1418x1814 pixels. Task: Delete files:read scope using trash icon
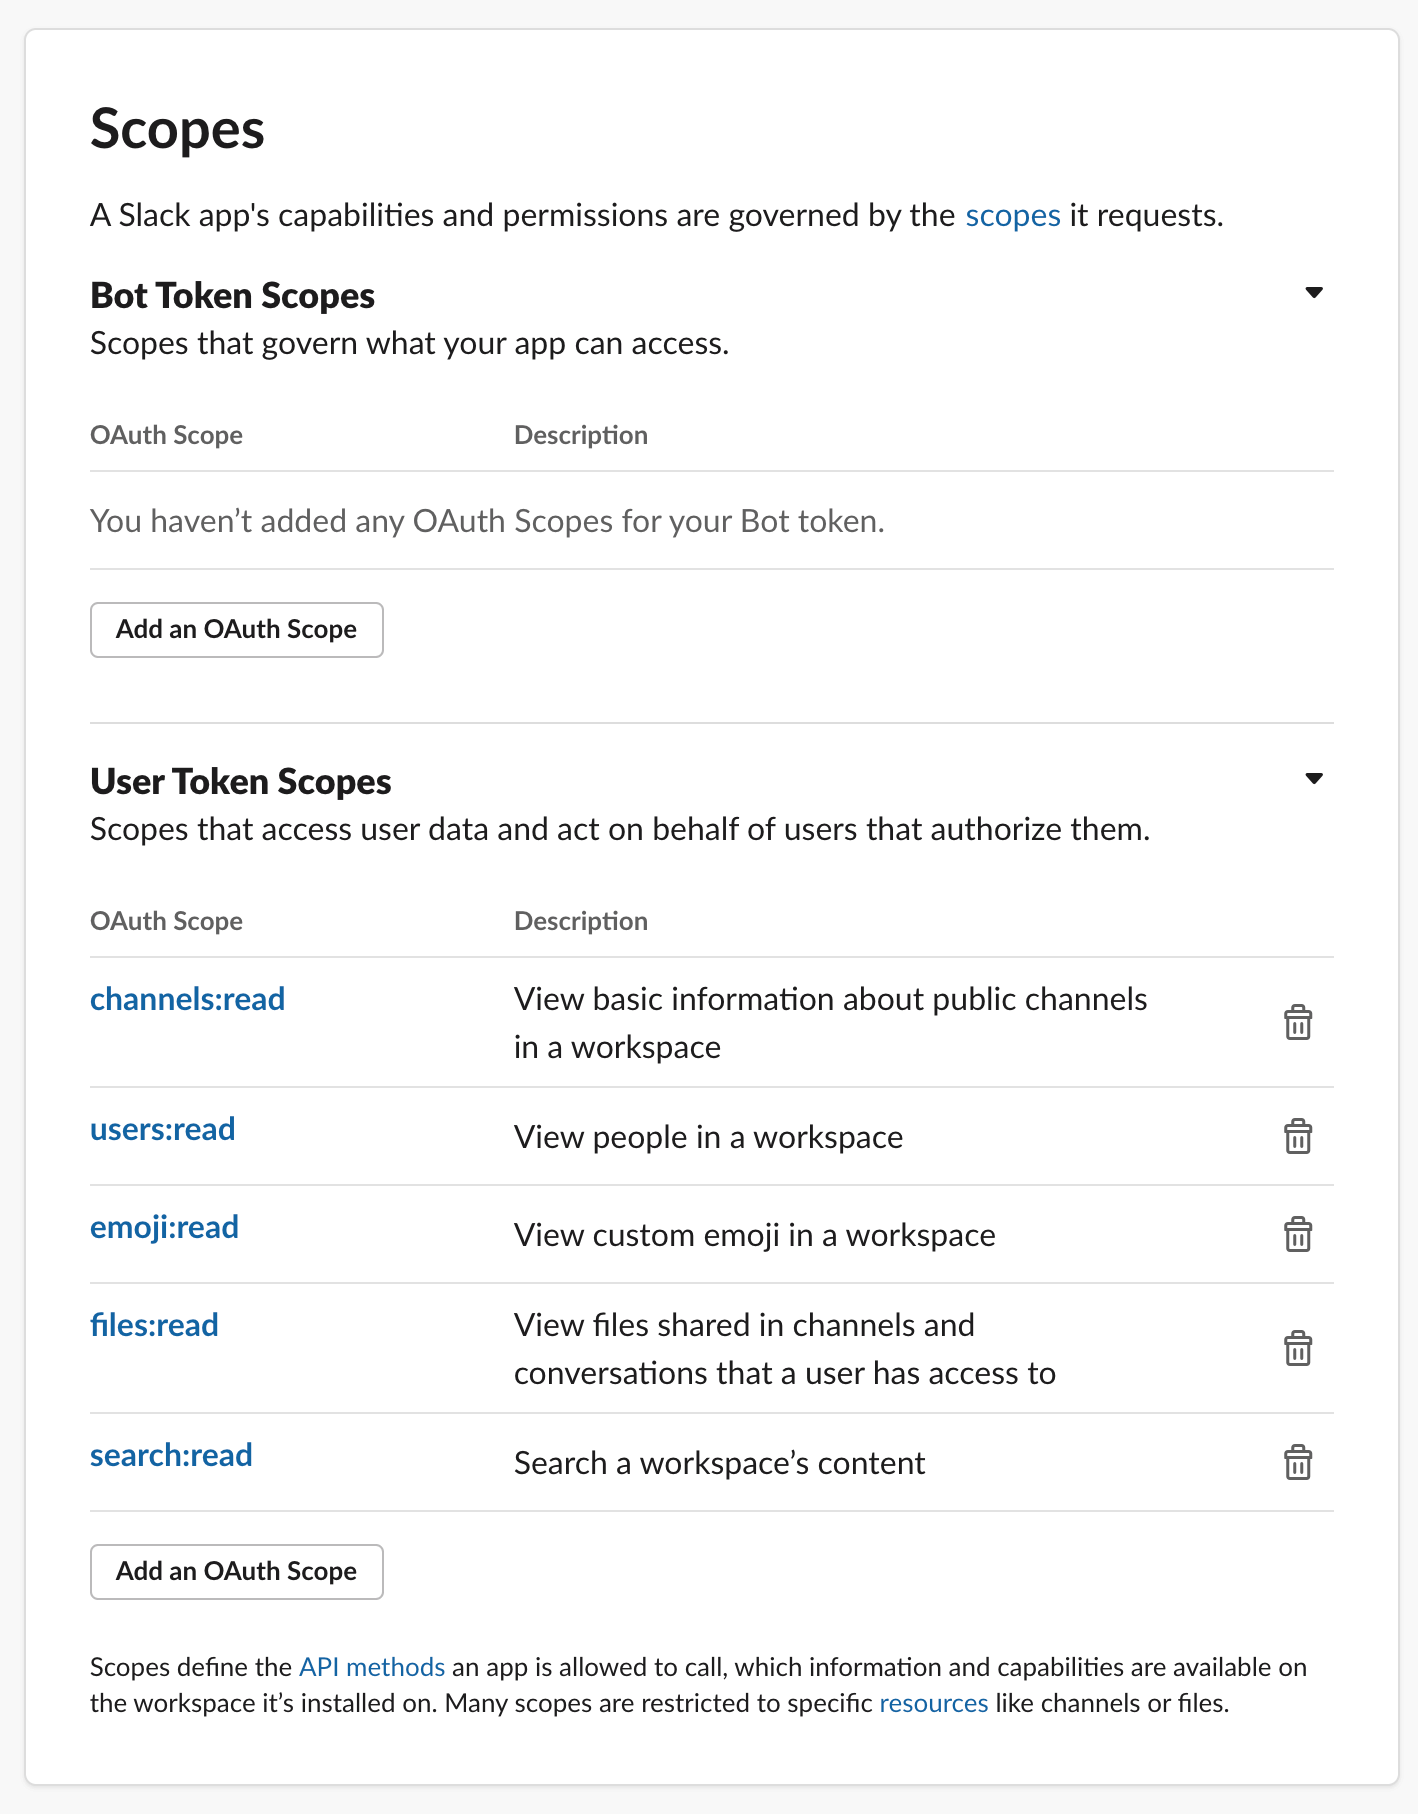tap(1297, 1349)
